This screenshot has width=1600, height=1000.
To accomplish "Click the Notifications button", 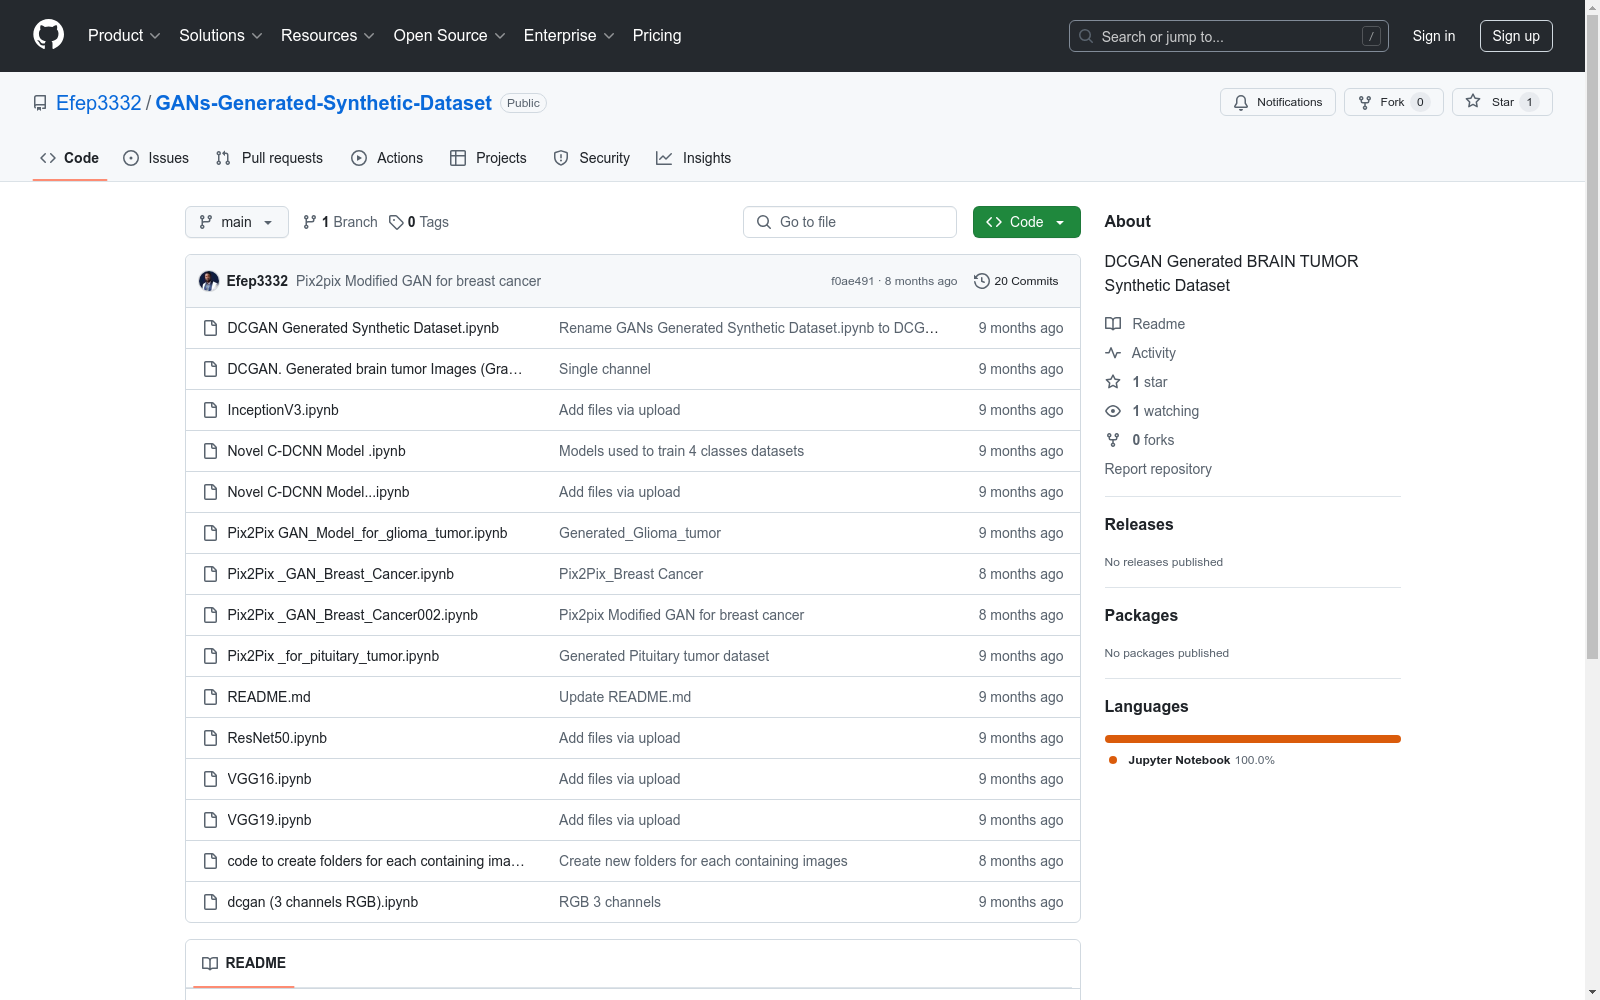I will 1278,102.
